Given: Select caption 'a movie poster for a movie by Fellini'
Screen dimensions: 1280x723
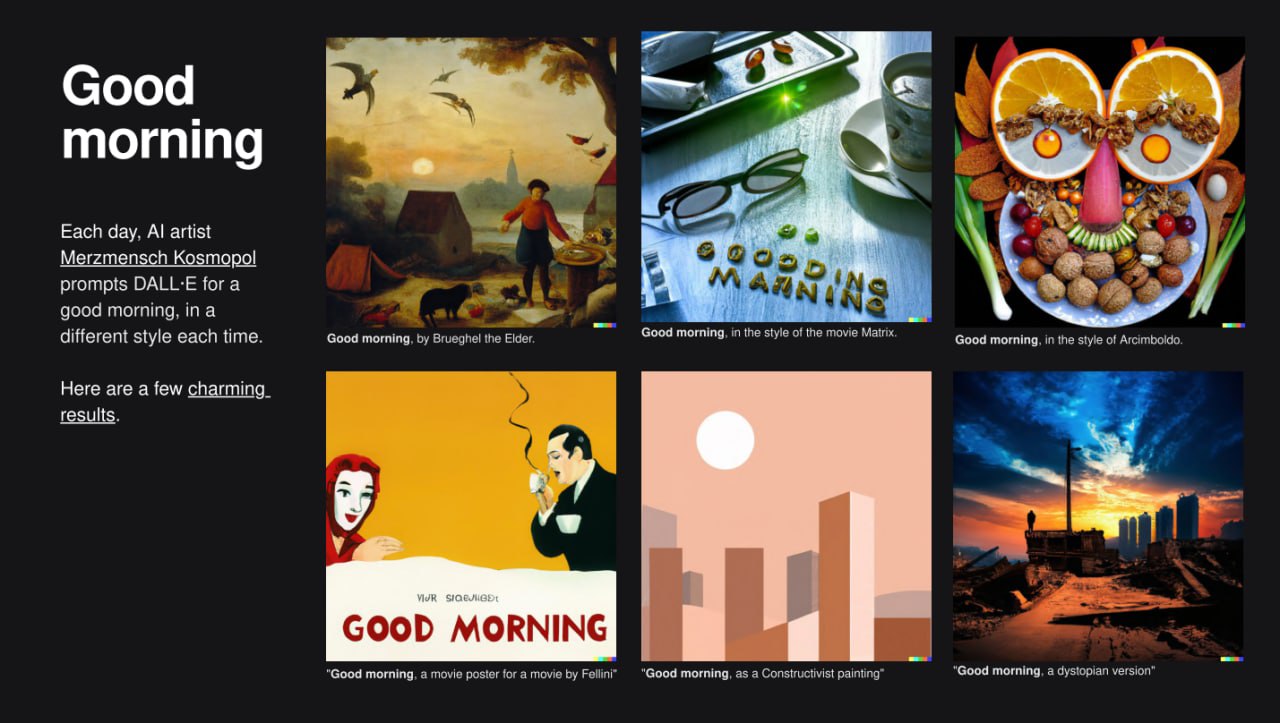Looking at the screenshot, I should [x=518, y=674].
